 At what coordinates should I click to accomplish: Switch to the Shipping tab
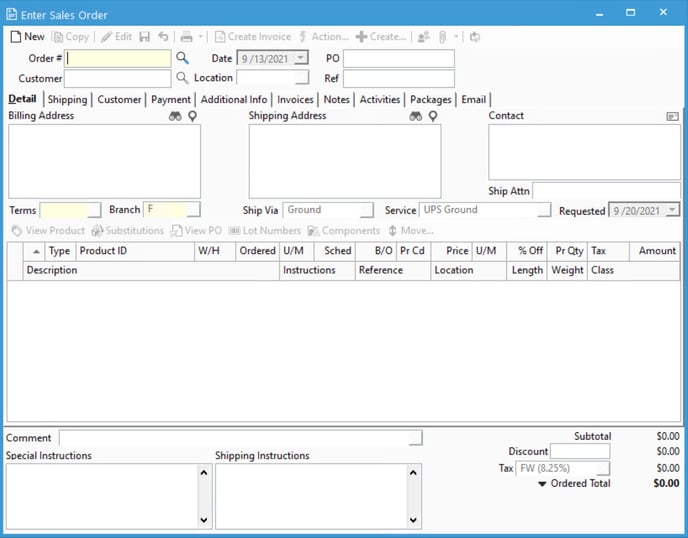coord(68,100)
